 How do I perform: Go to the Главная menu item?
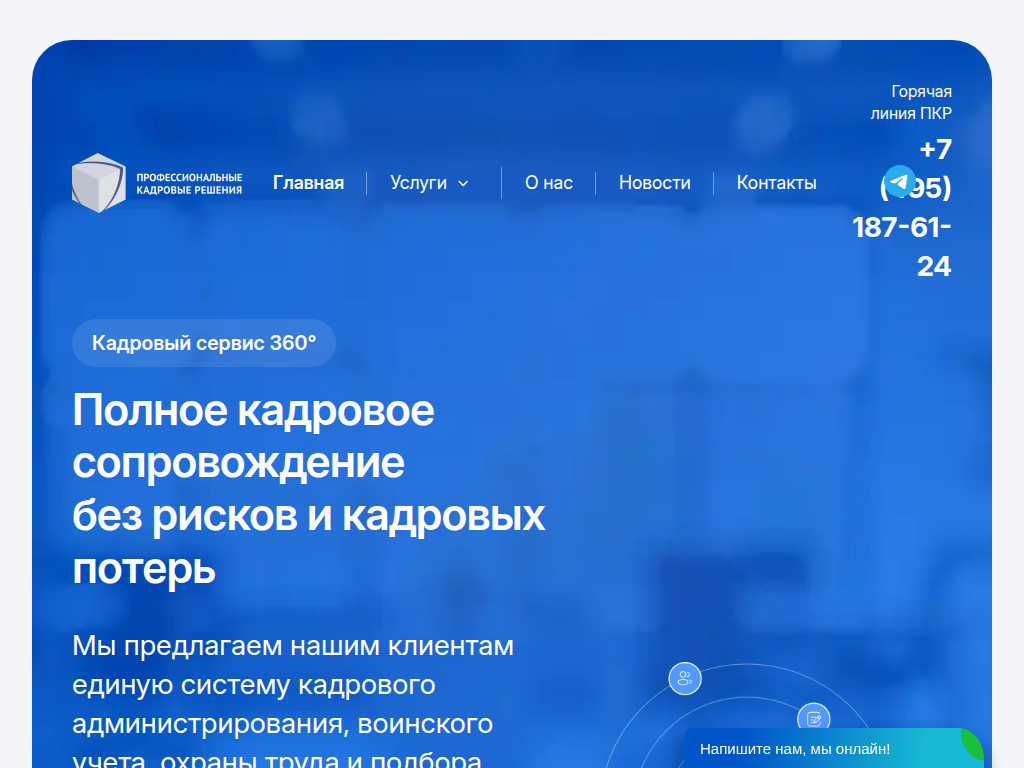click(308, 183)
